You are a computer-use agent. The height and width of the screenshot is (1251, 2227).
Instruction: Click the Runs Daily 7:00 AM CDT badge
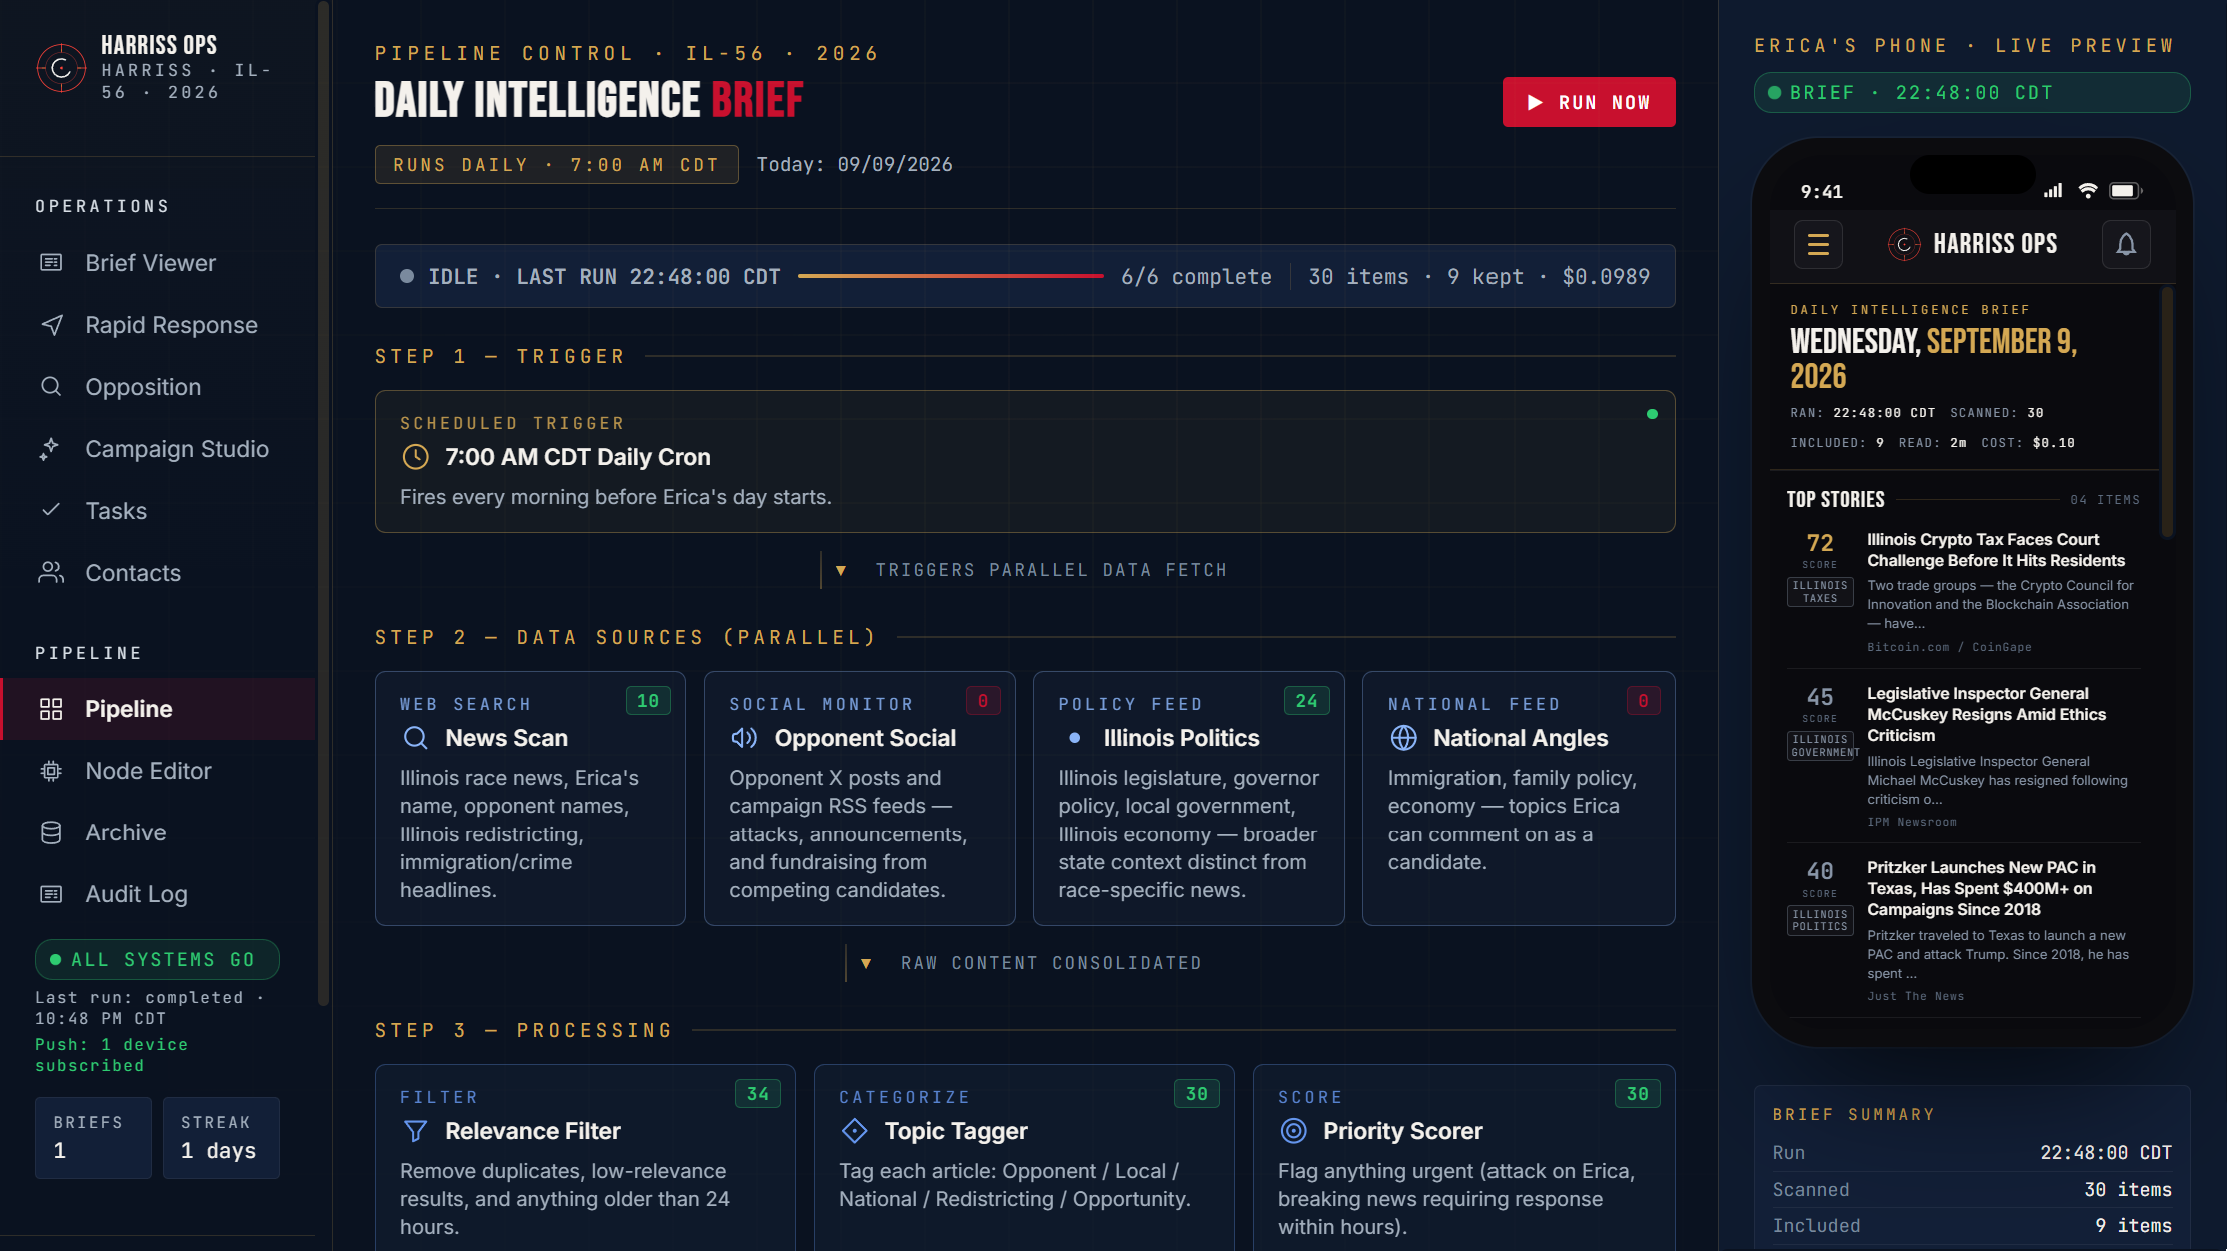tap(557, 165)
